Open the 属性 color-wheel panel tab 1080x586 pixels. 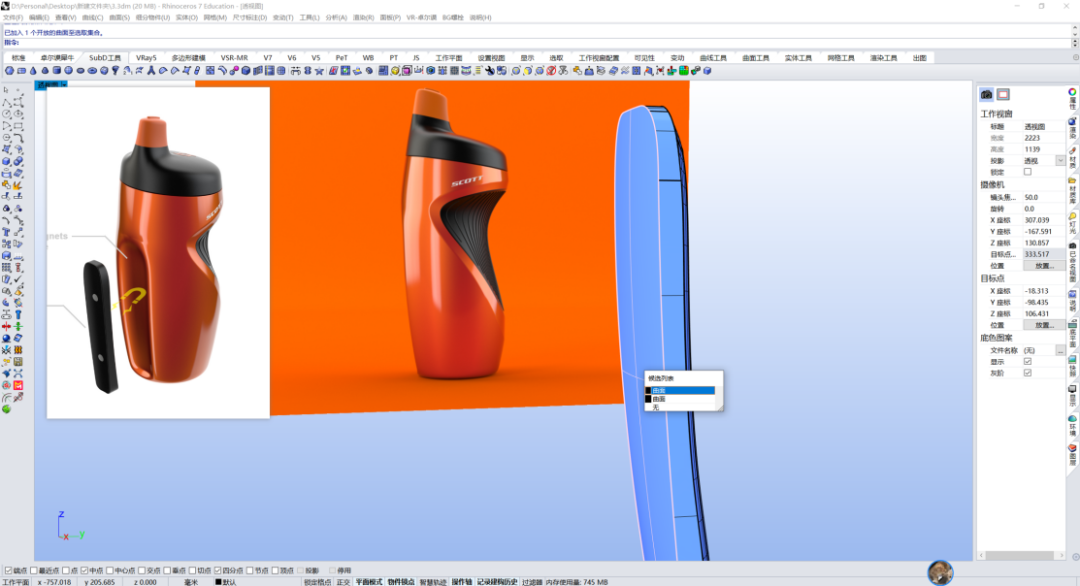pos(1072,98)
